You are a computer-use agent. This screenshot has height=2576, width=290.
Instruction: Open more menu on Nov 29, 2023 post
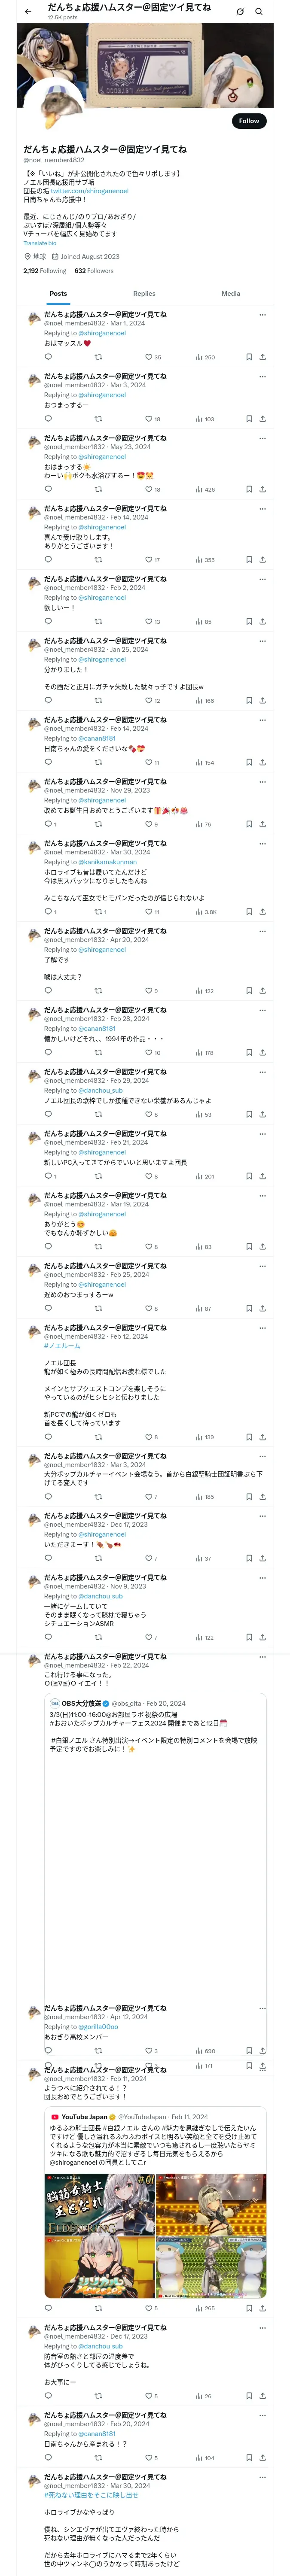point(262,782)
